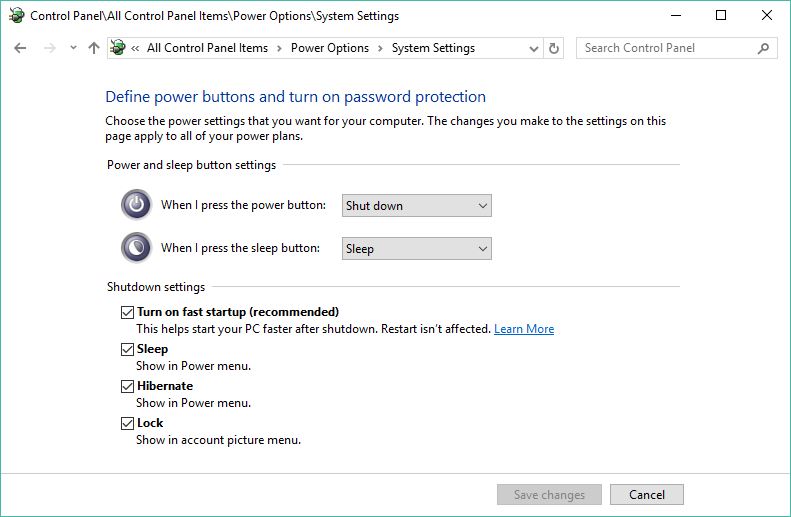Viewport: 791px width, 517px height.
Task: Uncheck Turn on fast startup checkbox
Action: (127, 312)
